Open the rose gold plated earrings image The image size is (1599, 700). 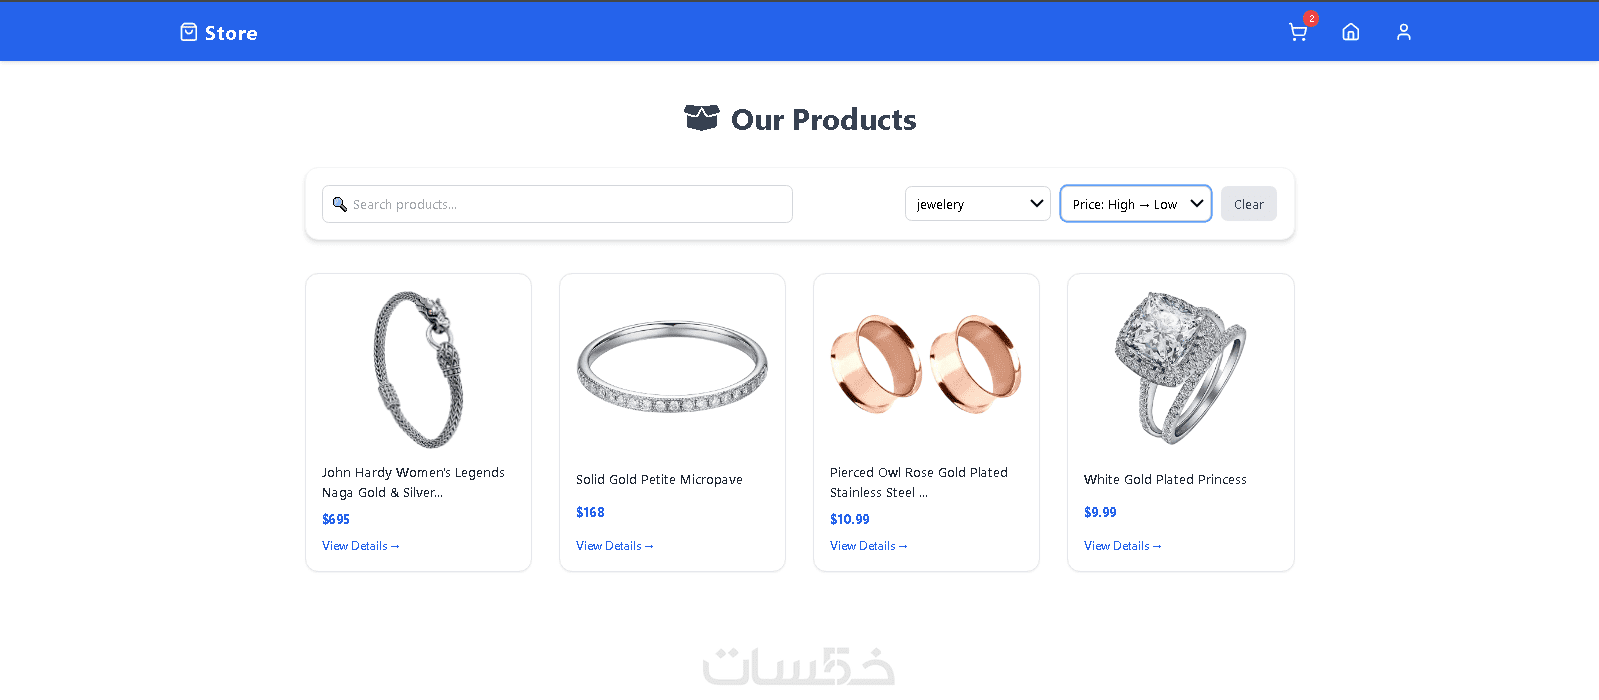926,365
